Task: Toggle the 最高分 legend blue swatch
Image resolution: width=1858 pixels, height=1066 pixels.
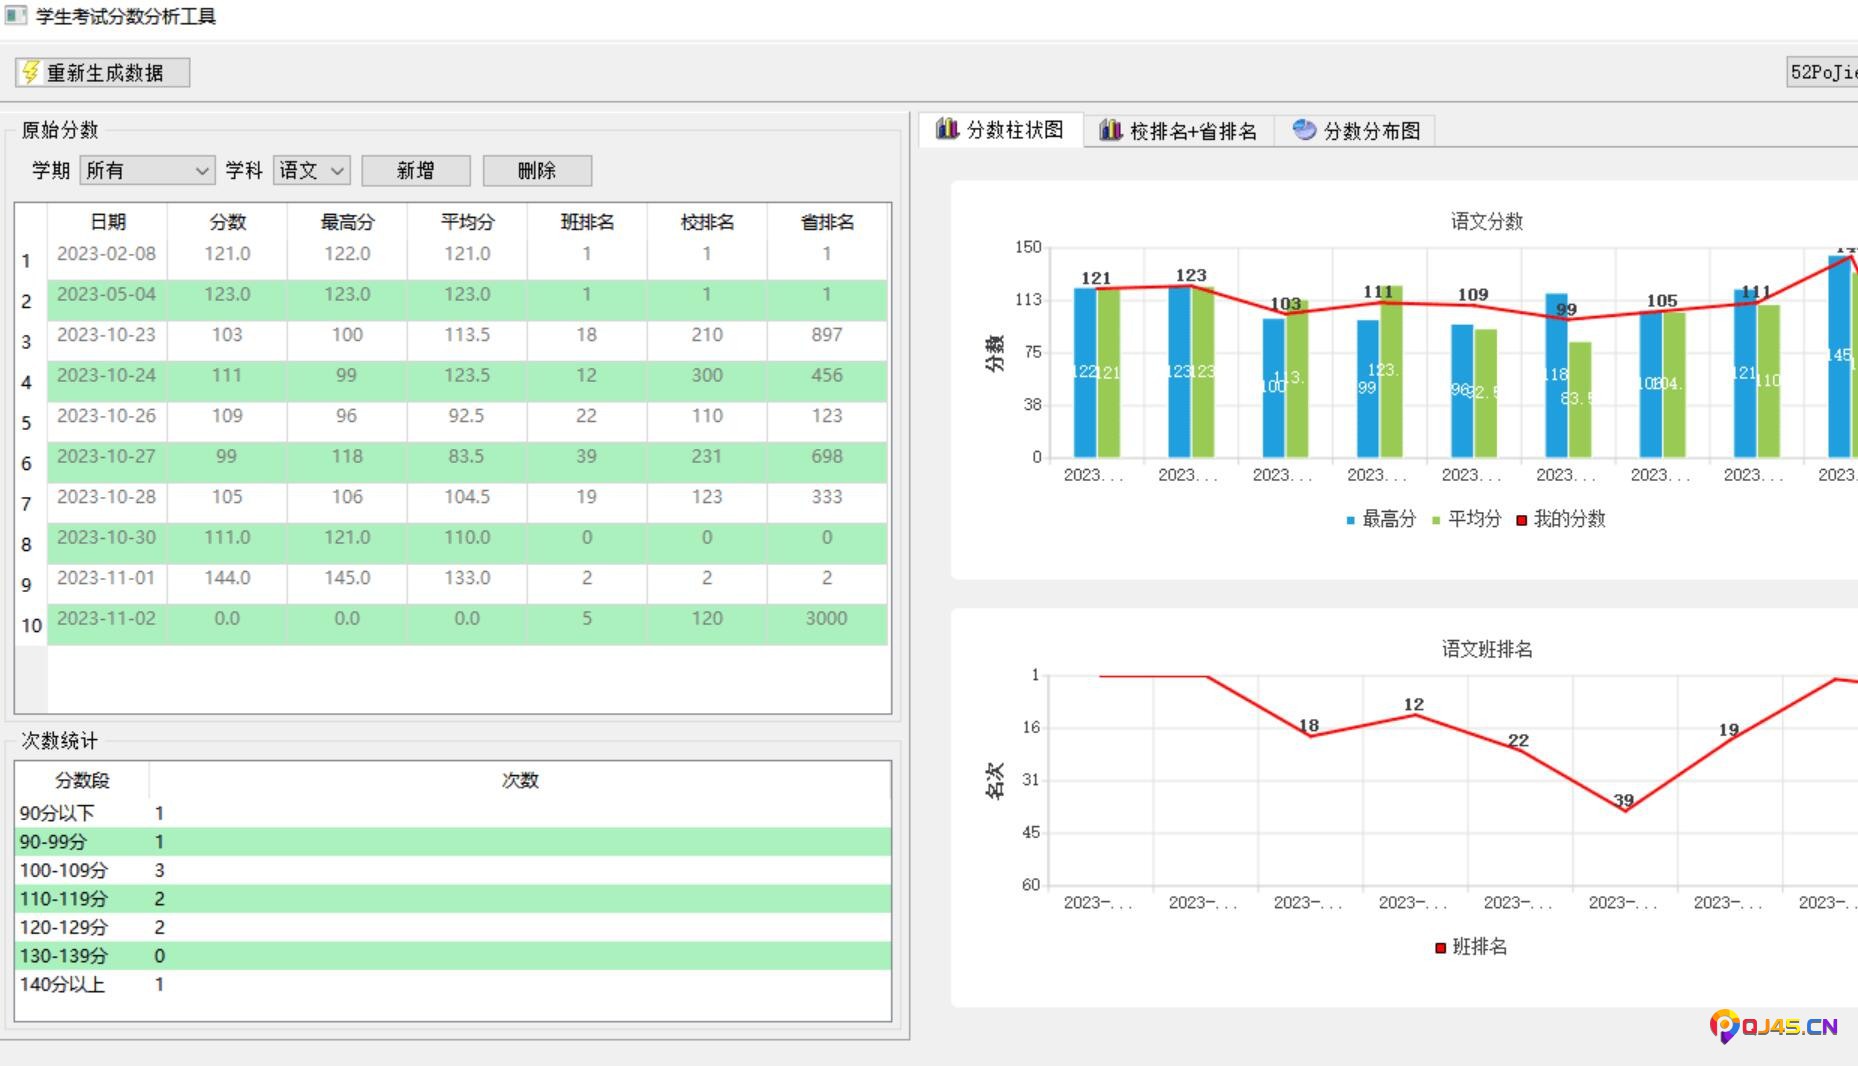Action: coord(1351,520)
